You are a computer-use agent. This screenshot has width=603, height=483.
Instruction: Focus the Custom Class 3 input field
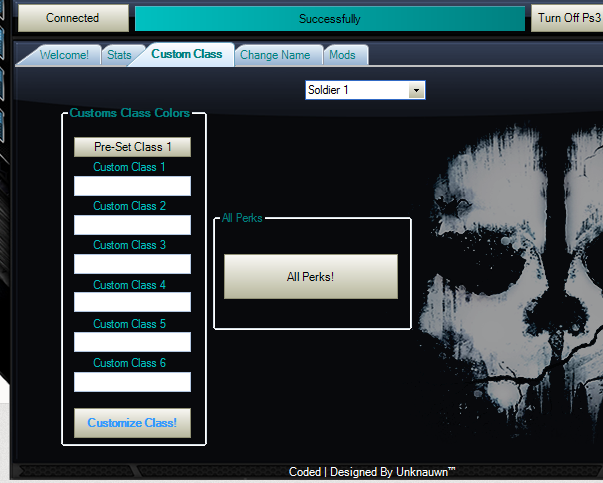click(132, 264)
